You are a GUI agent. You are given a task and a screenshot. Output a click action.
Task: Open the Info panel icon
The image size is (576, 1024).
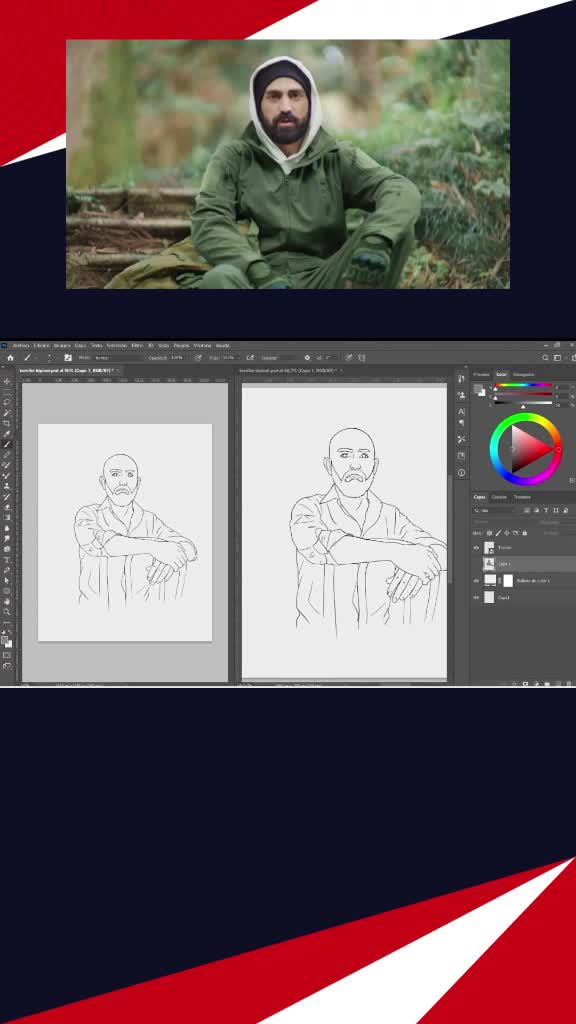[x=461, y=472]
